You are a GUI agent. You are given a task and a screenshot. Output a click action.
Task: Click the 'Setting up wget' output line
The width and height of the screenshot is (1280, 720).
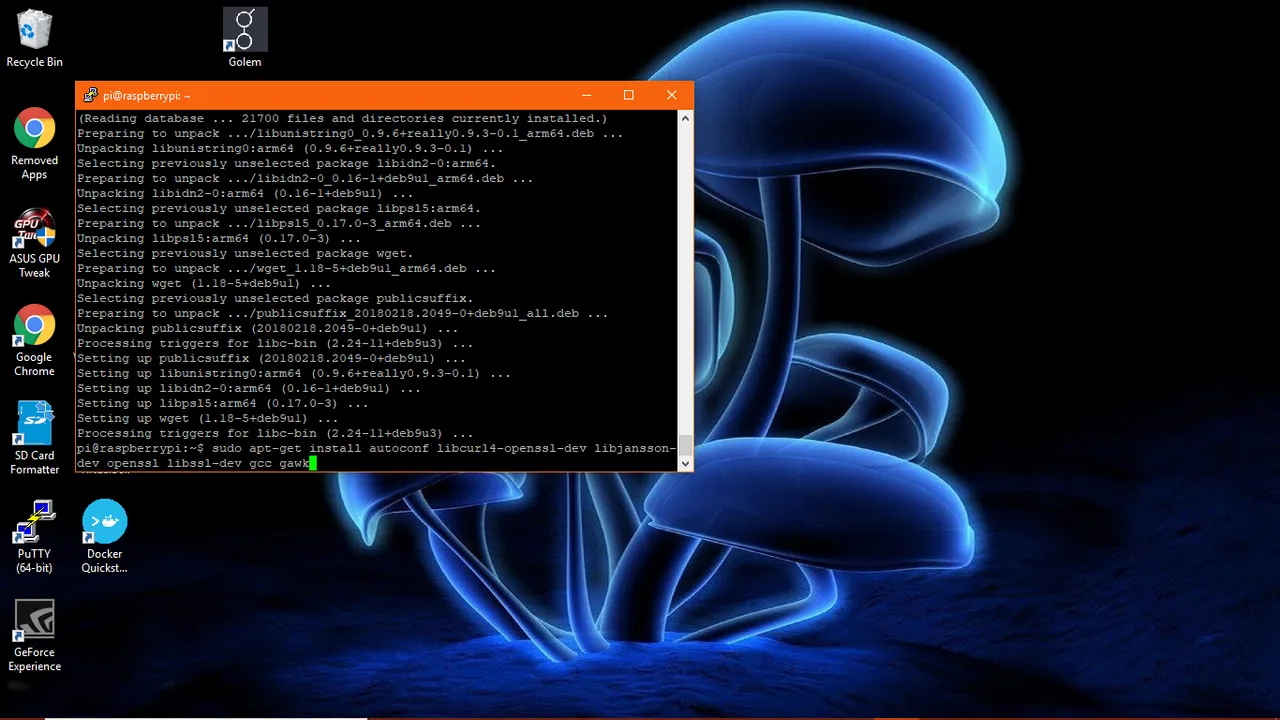pyautogui.click(x=207, y=418)
